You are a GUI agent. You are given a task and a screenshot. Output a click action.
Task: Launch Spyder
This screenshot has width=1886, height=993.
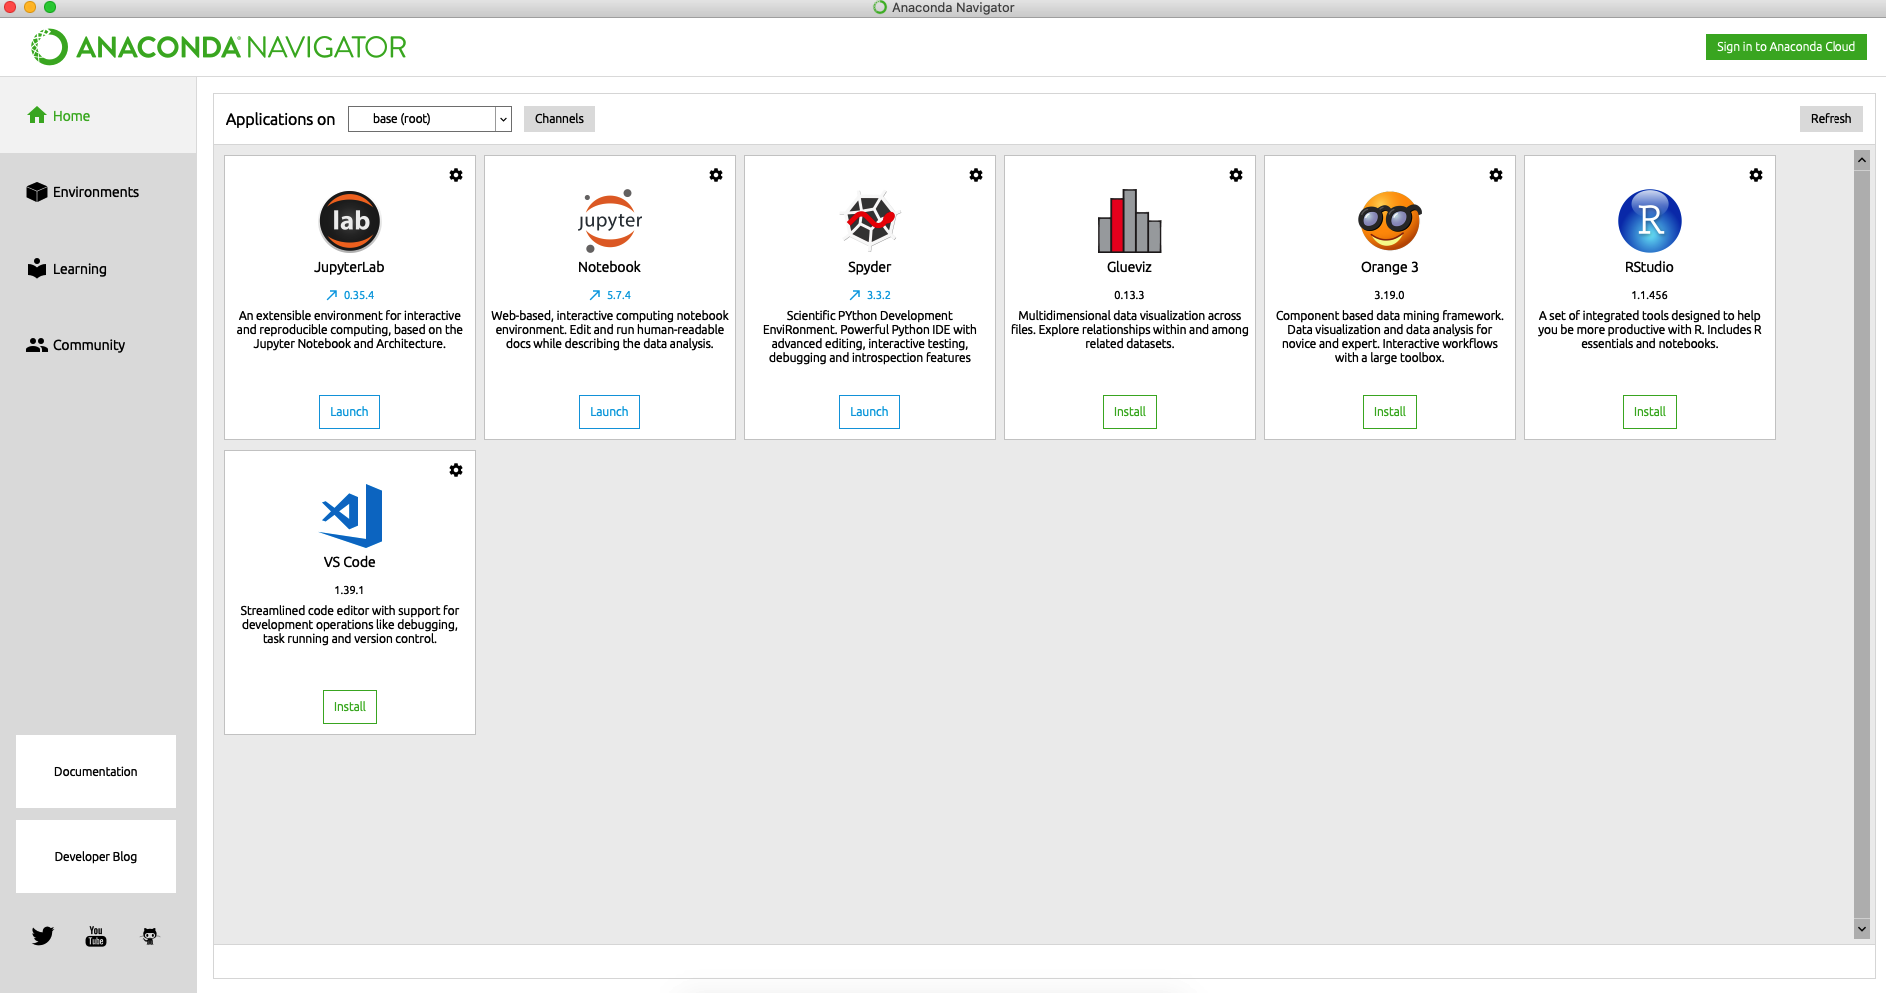coord(869,412)
